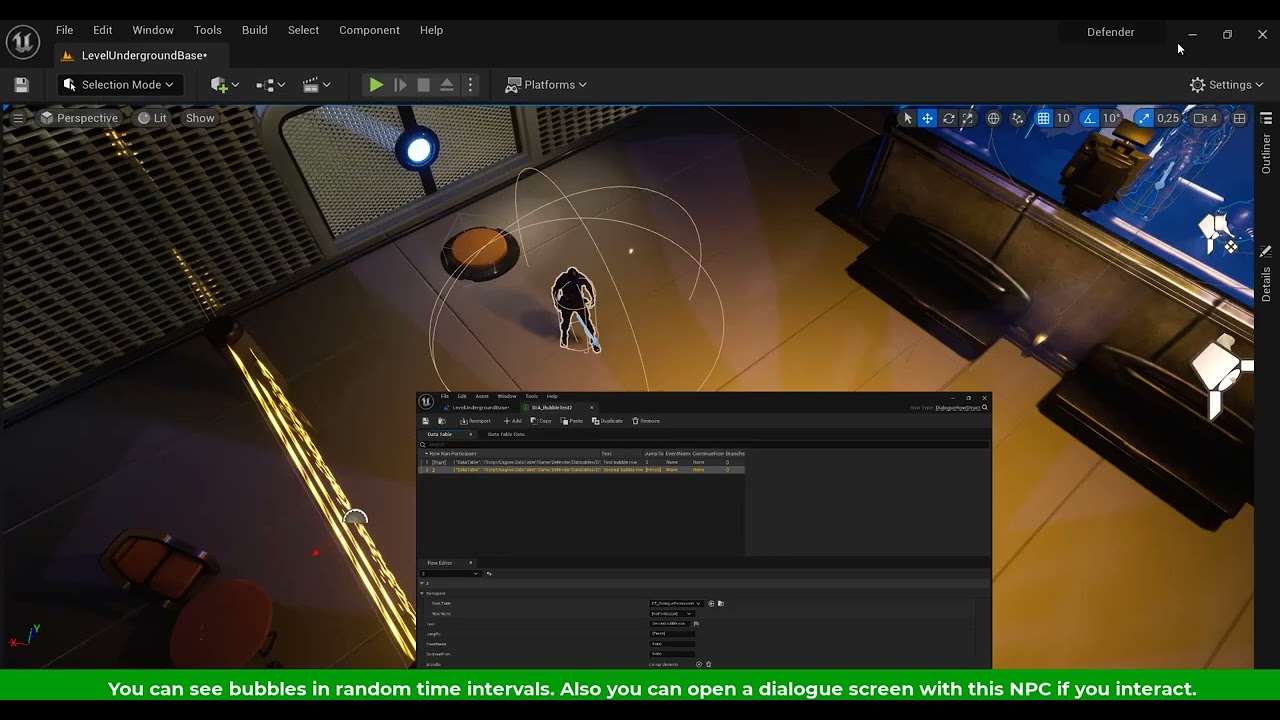Viewport: 1280px width, 720px height.
Task: Open the Window menu in the main editor
Action: click(x=153, y=30)
